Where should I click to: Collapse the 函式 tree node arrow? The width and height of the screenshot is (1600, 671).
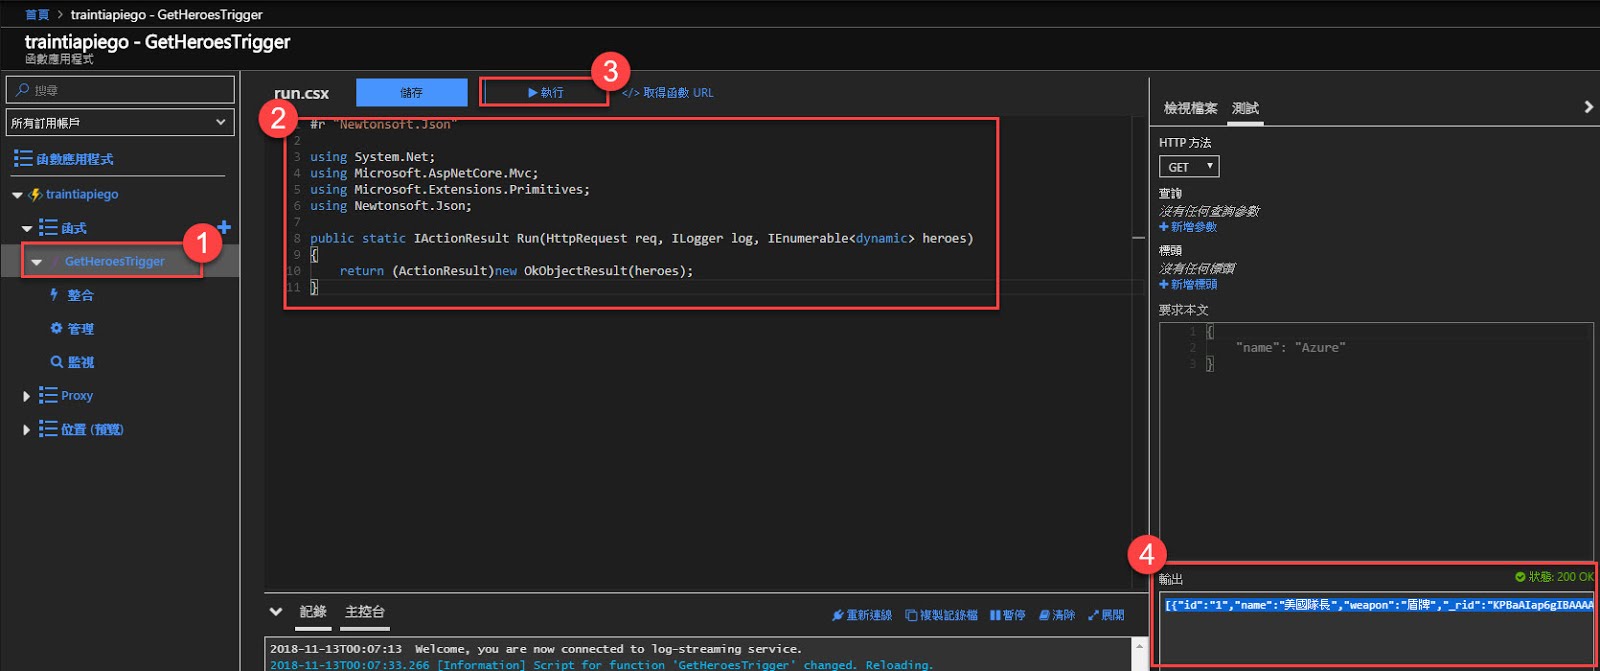pyautogui.click(x=27, y=228)
